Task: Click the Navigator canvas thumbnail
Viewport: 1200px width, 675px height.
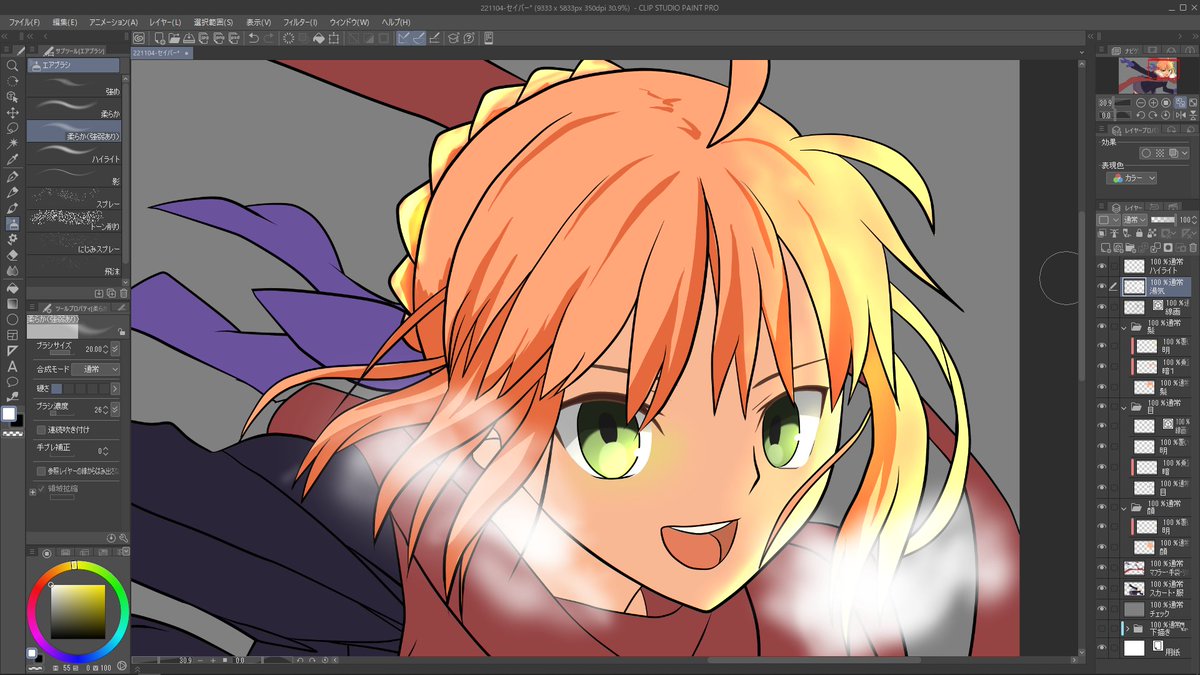Action: (1146, 76)
